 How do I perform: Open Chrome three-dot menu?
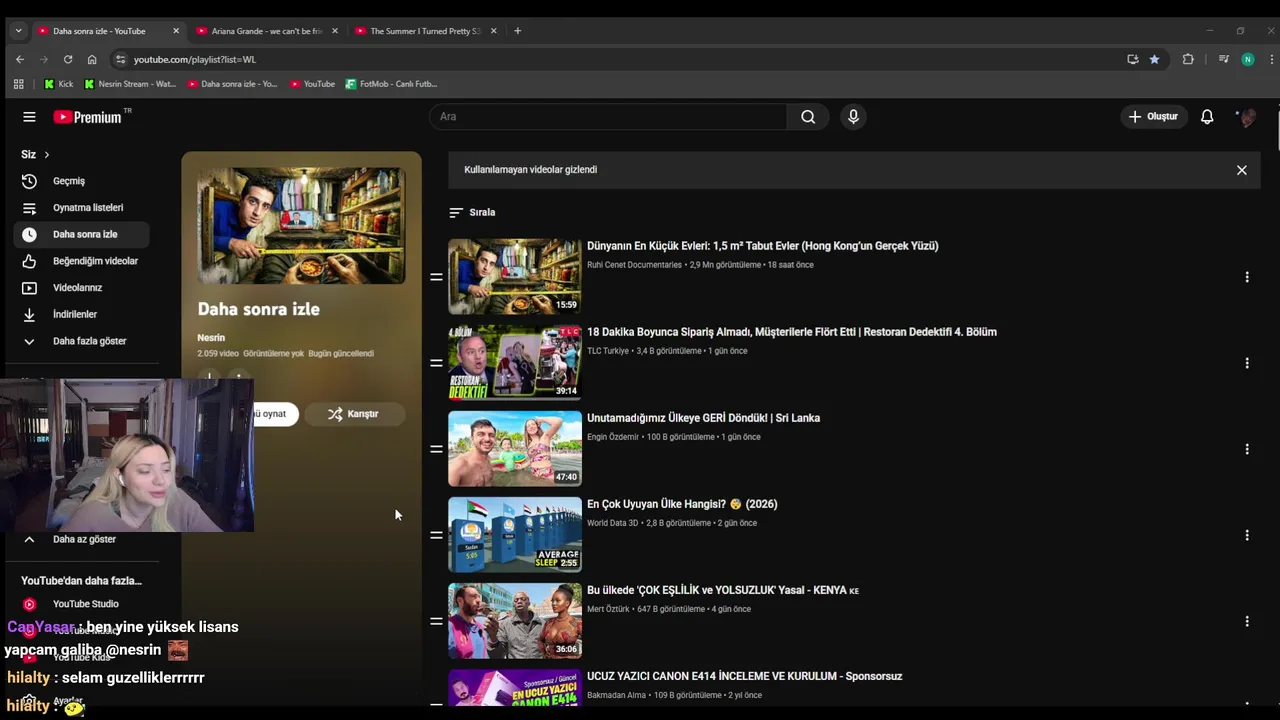(x=1272, y=59)
